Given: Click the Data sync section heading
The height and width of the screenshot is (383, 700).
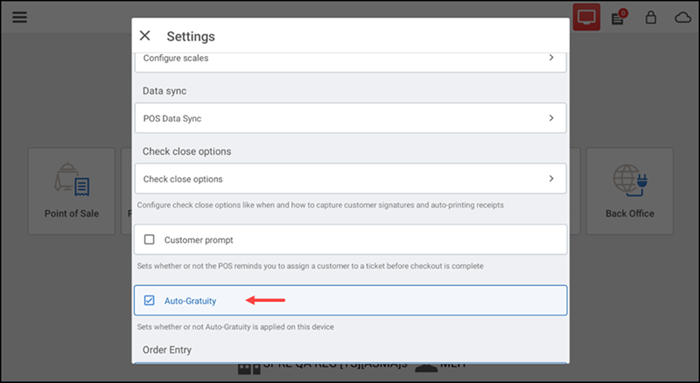Looking at the screenshot, I should pos(164,91).
